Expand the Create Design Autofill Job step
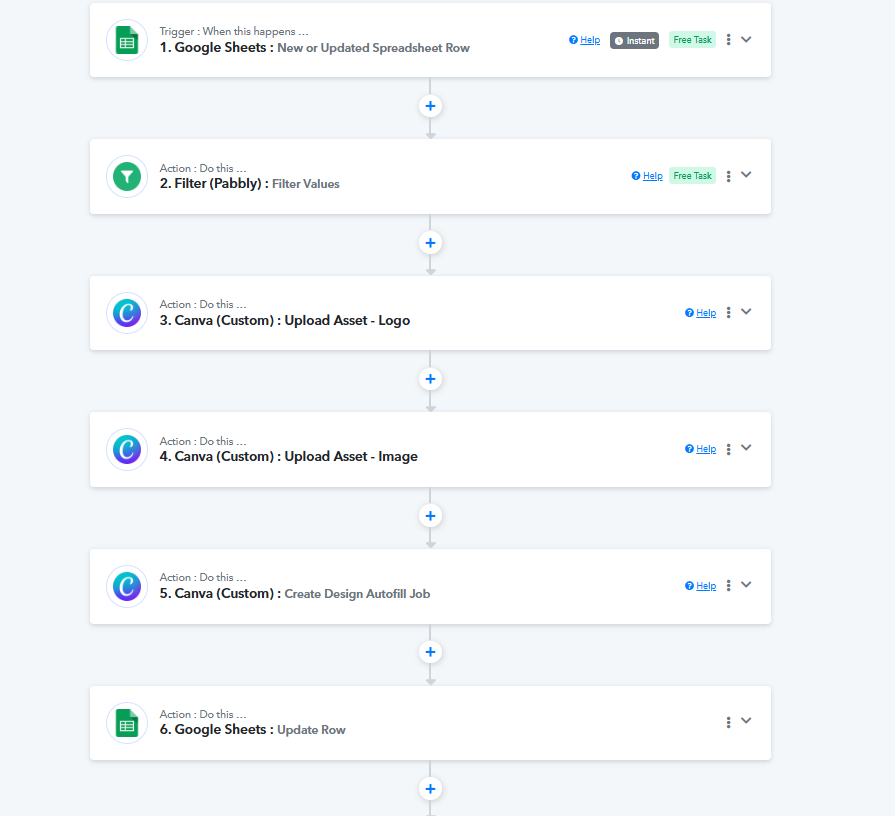The image size is (895, 816). coord(746,584)
